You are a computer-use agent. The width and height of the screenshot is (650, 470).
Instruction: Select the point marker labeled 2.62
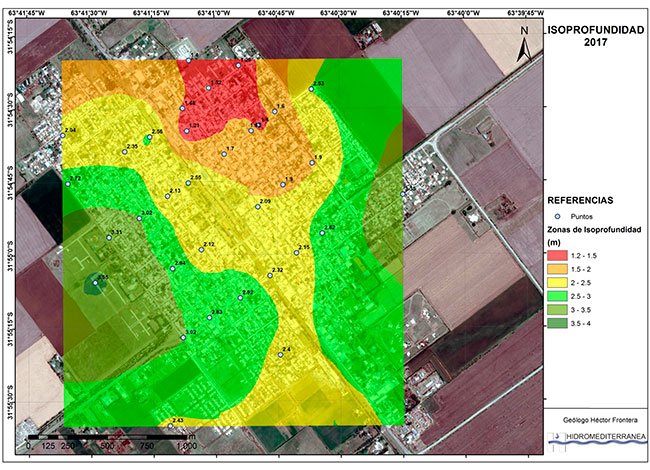click(x=240, y=298)
